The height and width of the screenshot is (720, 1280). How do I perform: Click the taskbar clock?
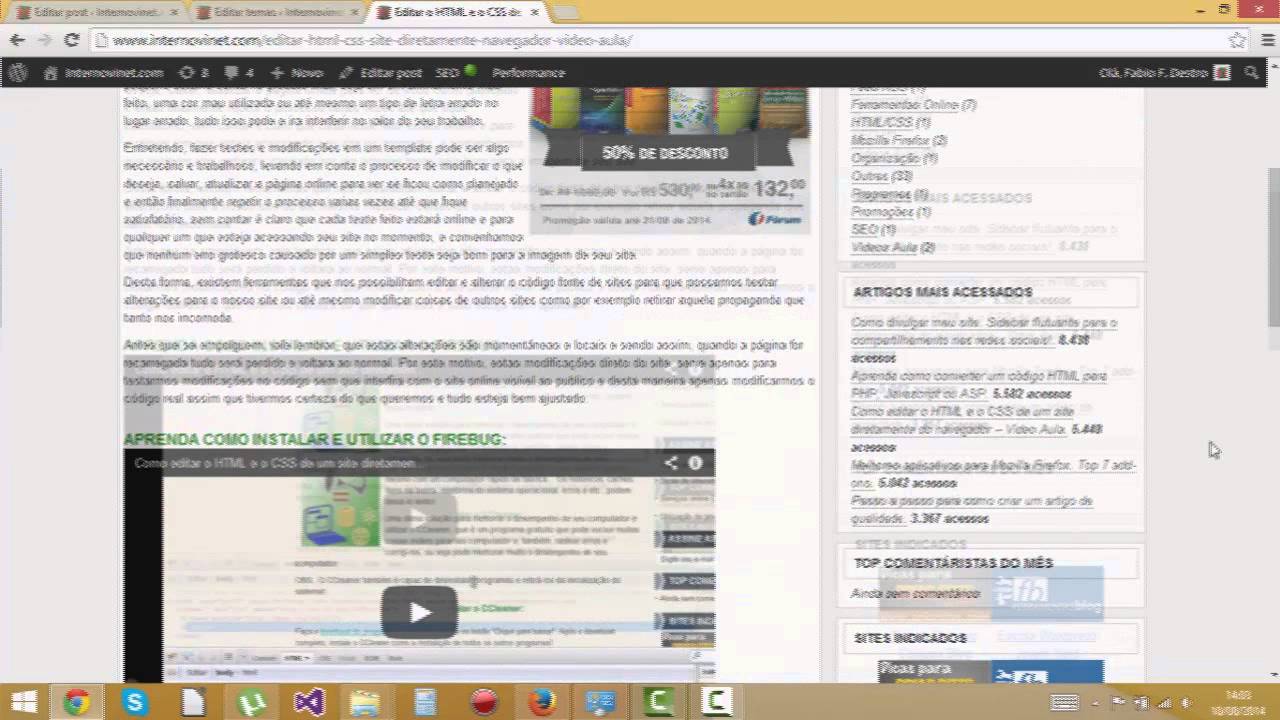[1238, 703]
